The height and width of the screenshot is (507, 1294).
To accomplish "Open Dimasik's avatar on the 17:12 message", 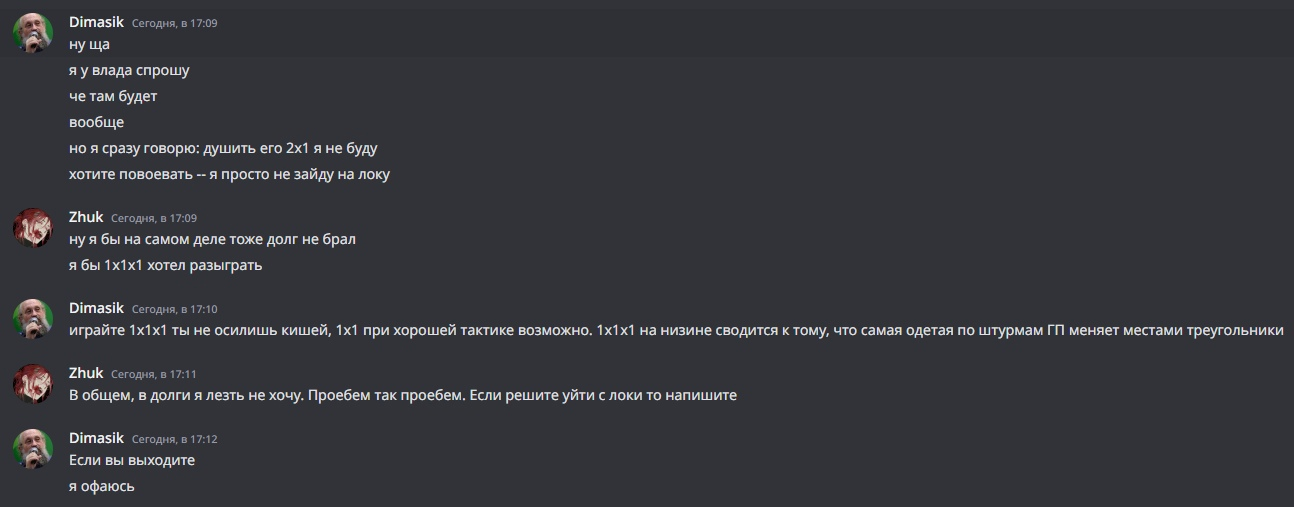I will click(x=32, y=448).
